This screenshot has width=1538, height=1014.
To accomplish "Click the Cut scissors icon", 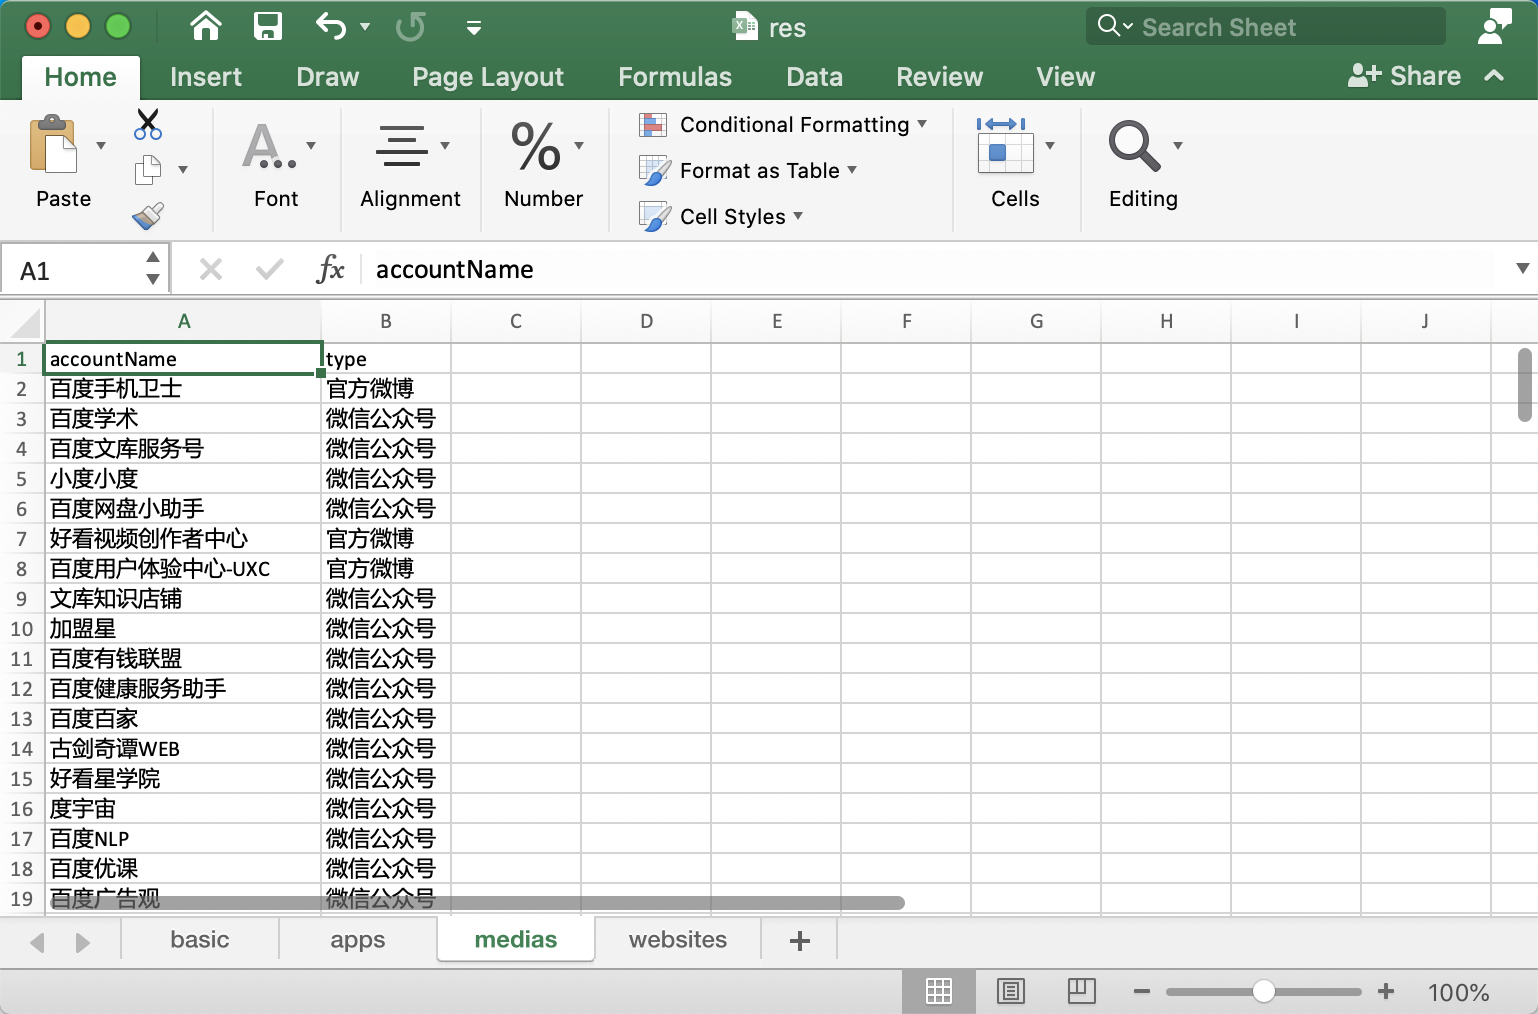I will tap(148, 124).
